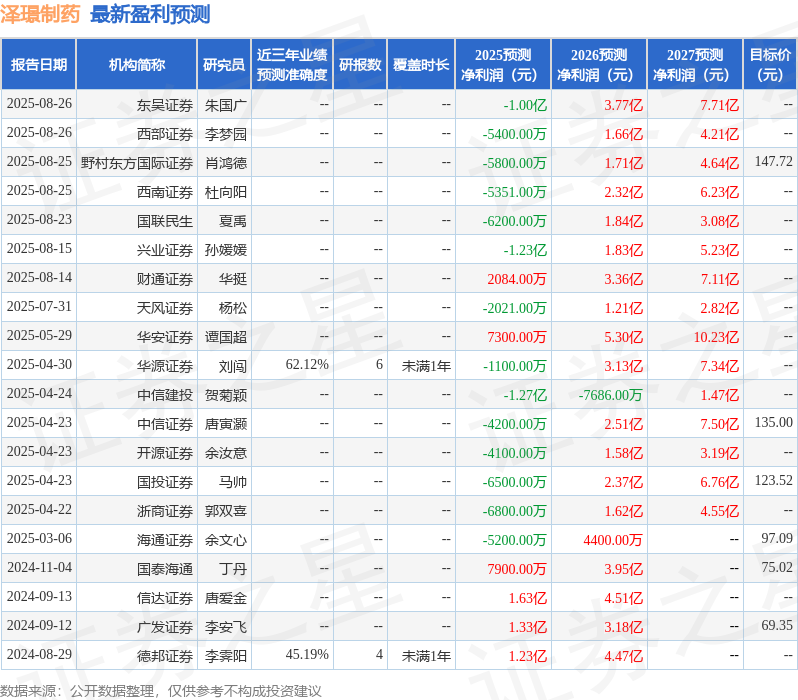The image size is (798, 700).
Task: Click target price 75.02
Action: pos(777,568)
